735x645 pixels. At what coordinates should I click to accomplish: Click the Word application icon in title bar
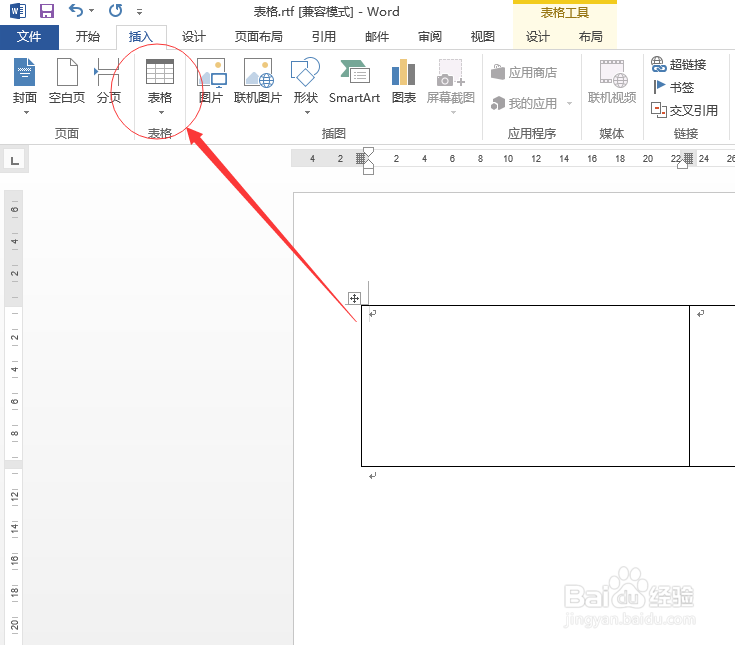tap(18, 10)
